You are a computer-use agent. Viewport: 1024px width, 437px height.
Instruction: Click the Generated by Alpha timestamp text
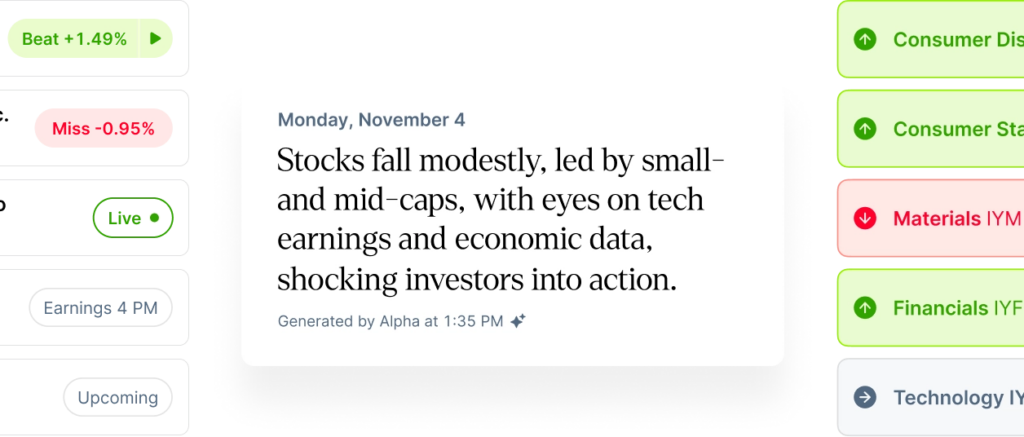(390, 321)
